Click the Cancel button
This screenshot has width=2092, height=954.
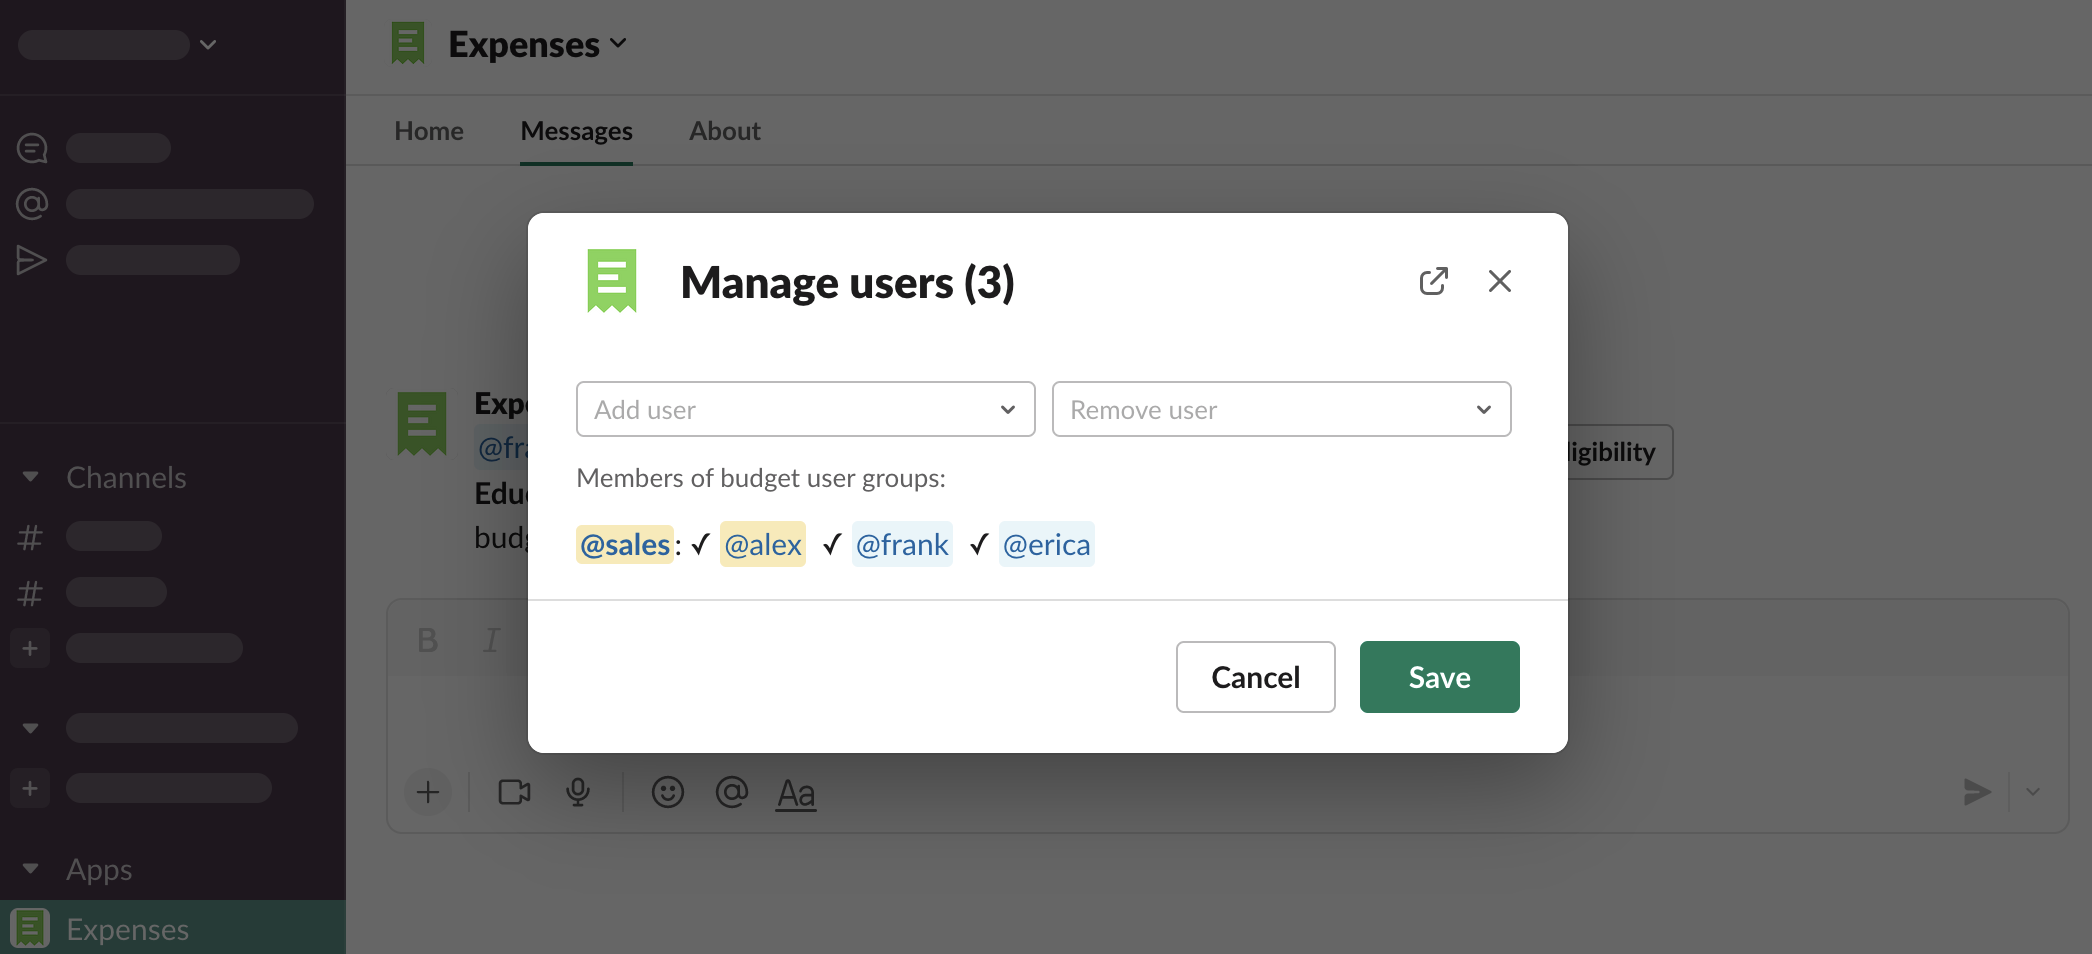coord(1255,677)
